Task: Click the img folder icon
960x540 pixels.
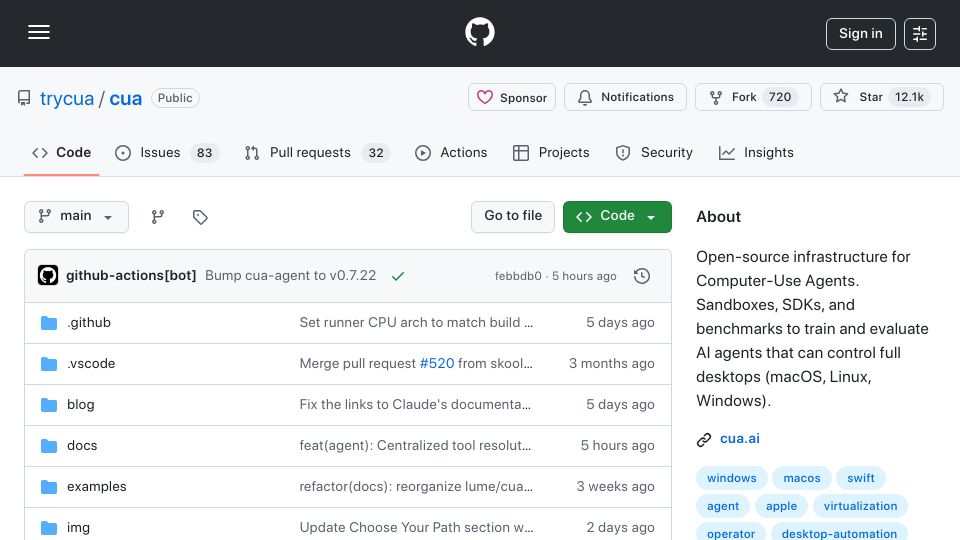Action: click(x=49, y=528)
